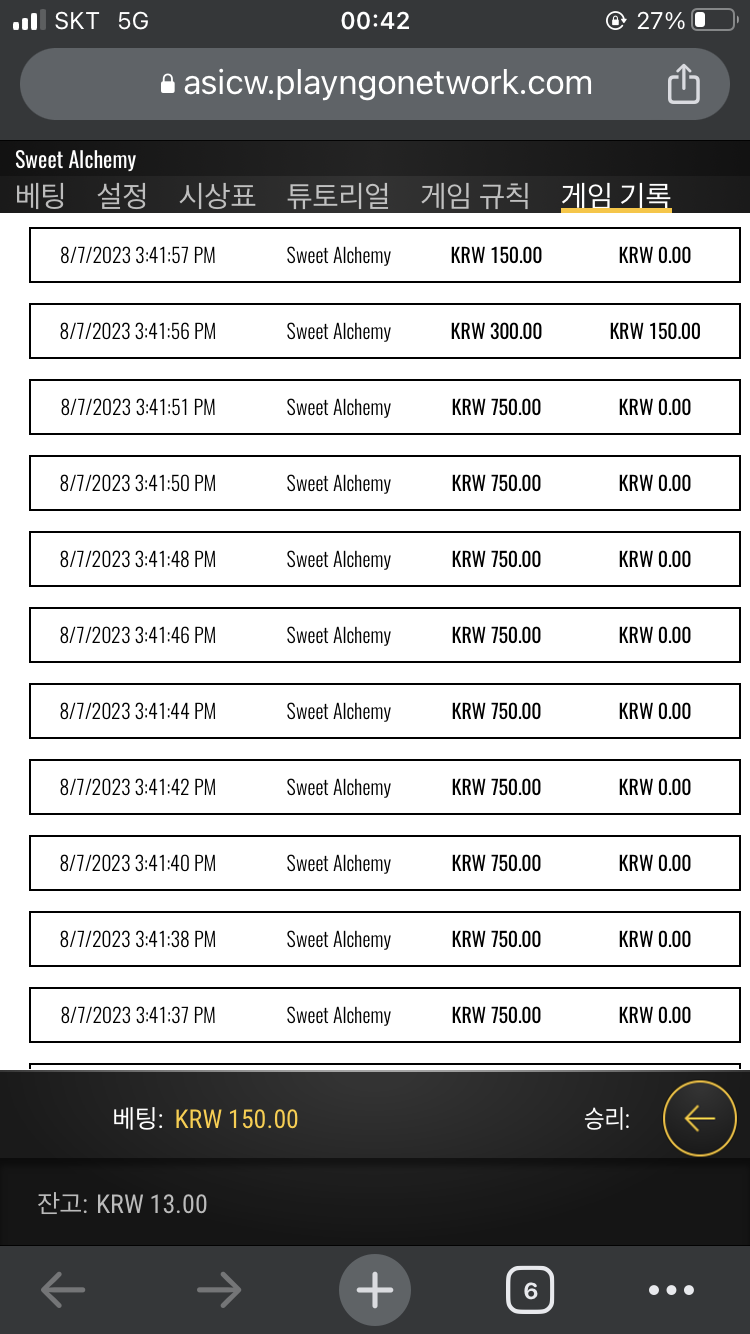
Task: Go back with browser back arrow
Action: (63, 1290)
